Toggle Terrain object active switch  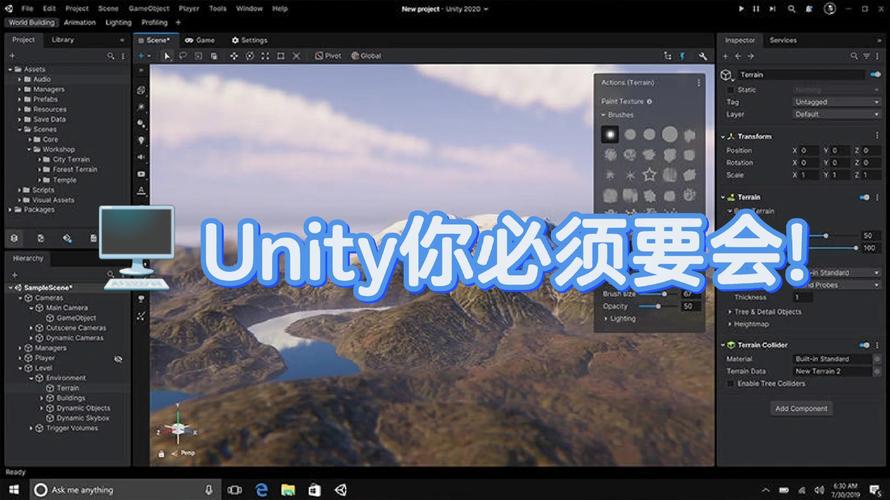coord(875,74)
